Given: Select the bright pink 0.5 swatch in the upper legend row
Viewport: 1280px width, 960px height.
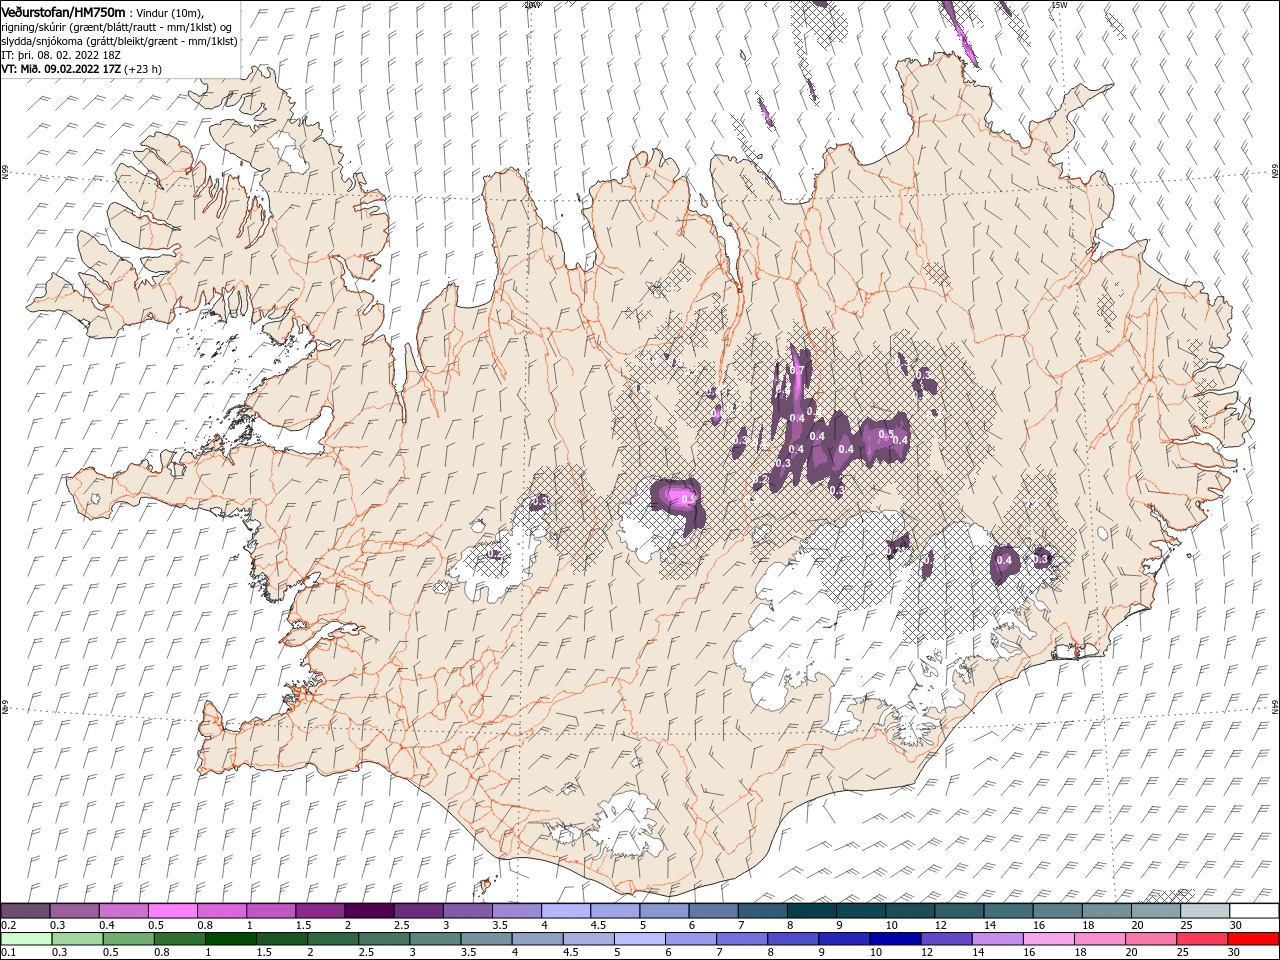Looking at the screenshot, I should pos(172,911).
